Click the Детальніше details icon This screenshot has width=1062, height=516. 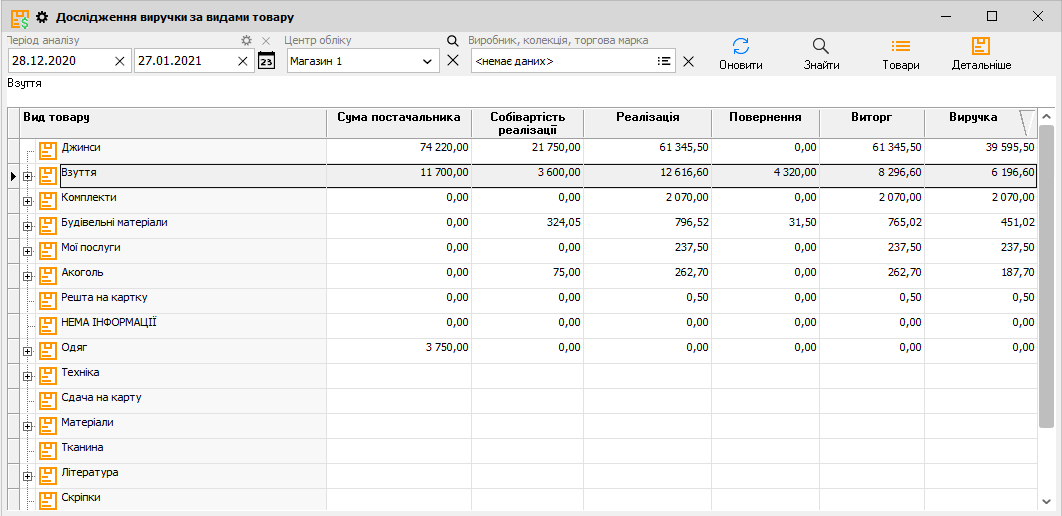click(x=981, y=46)
